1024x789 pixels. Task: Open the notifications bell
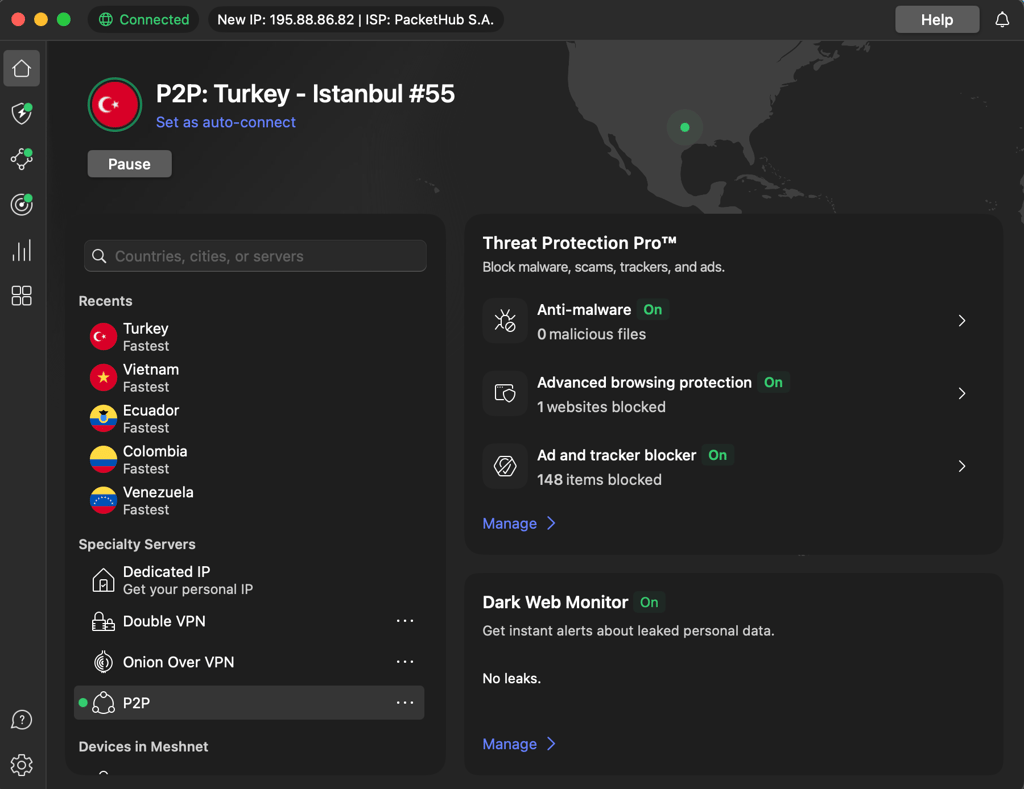[1002, 20]
